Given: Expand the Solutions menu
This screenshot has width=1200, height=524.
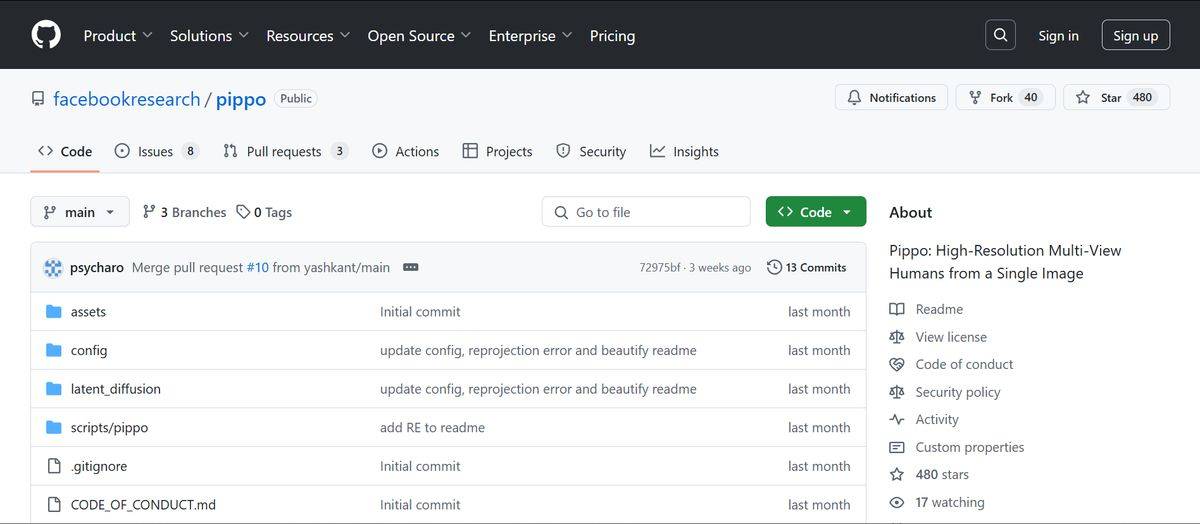Looking at the screenshot, I should [209, 35].
